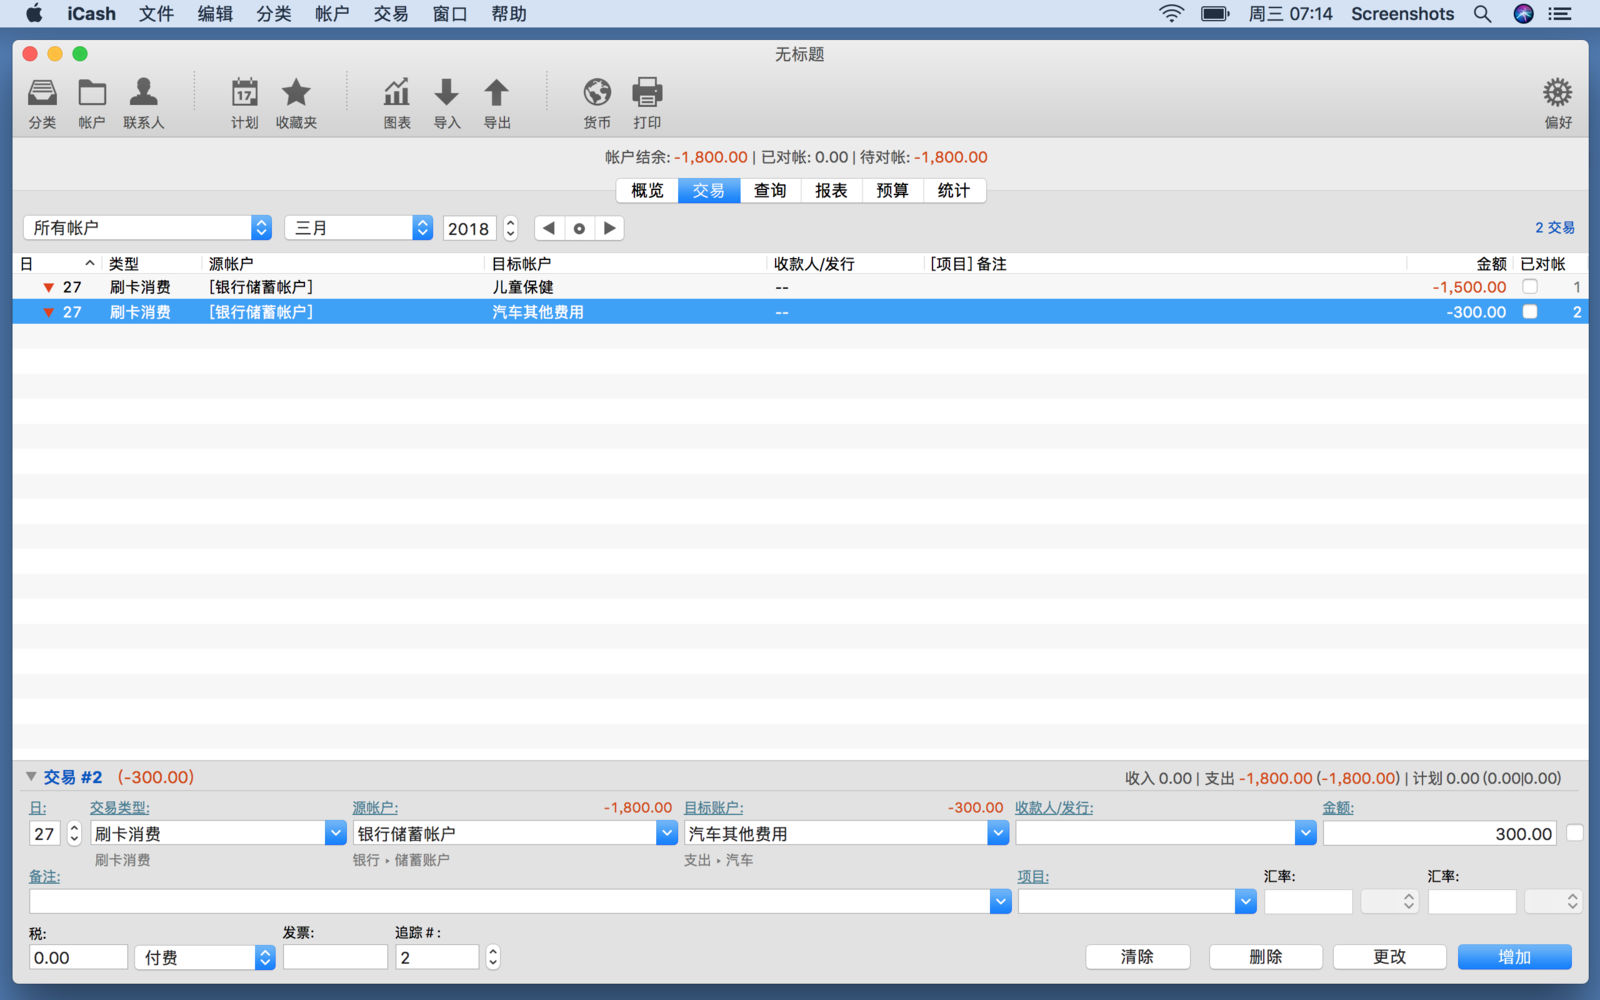Viewport: 1600px width, 1000px height.
Task: Open the 文件 menu
Action: [156, 14]
